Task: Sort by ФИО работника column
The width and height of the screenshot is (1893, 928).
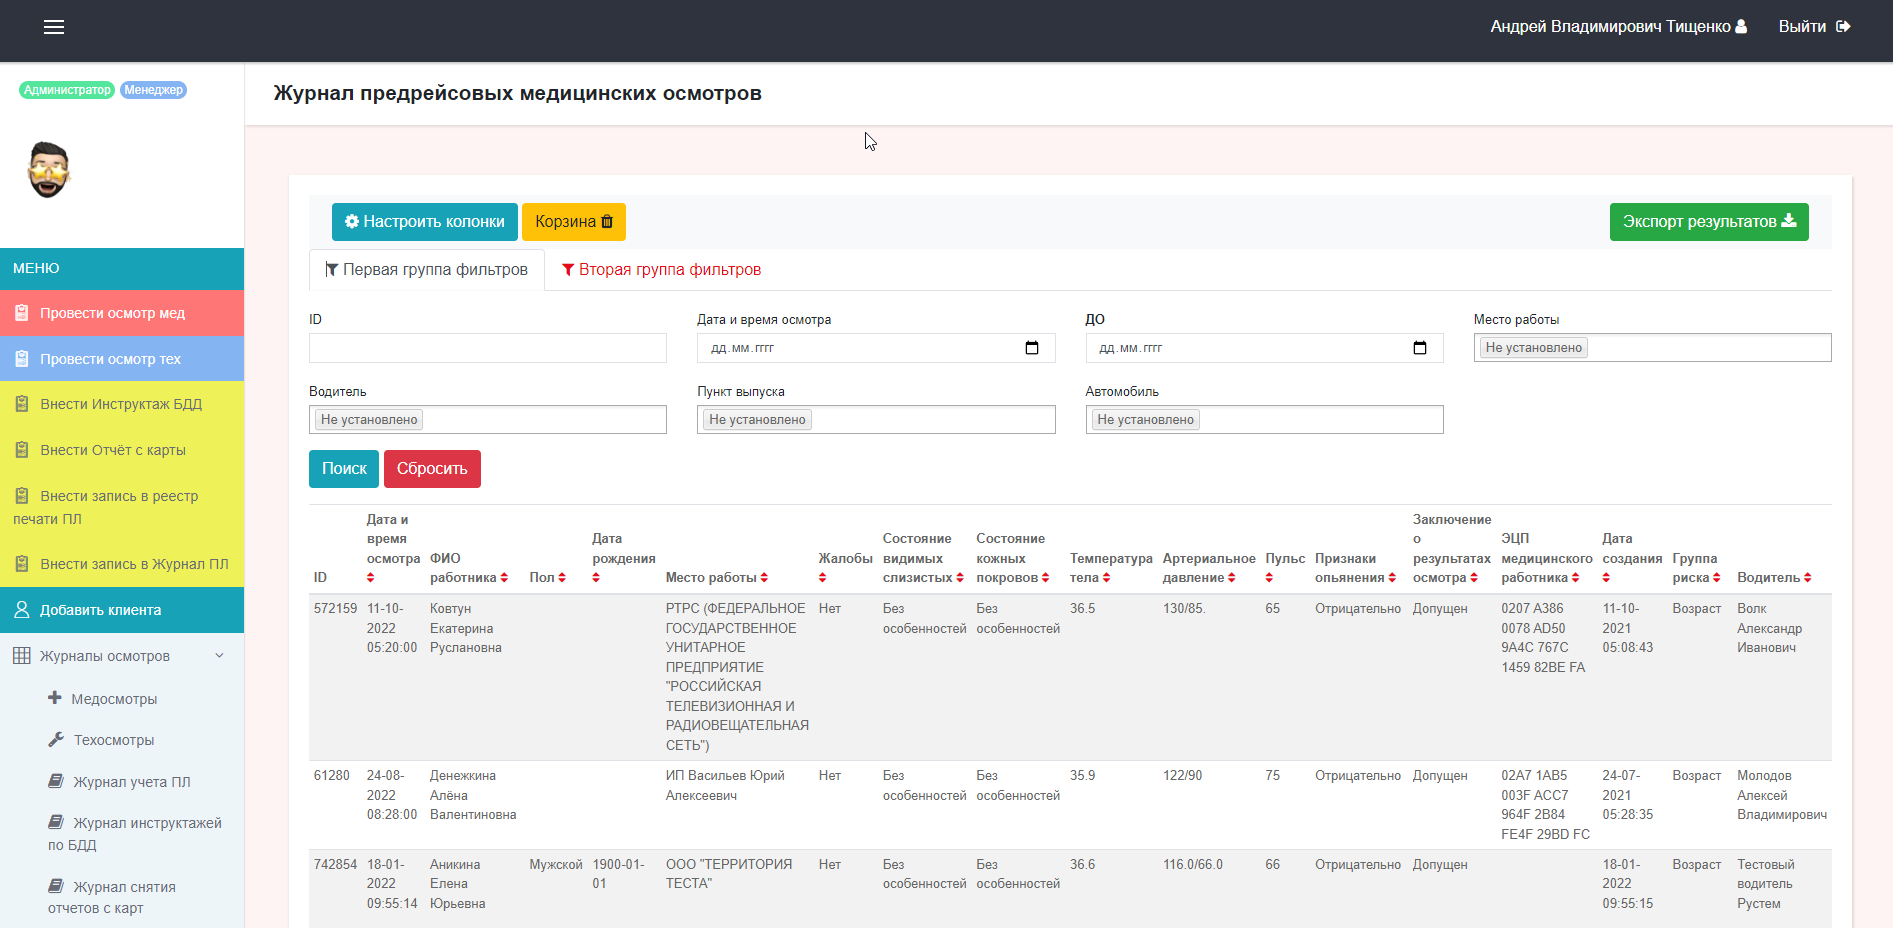Action: pyautogui.click(x=504, y=578)
